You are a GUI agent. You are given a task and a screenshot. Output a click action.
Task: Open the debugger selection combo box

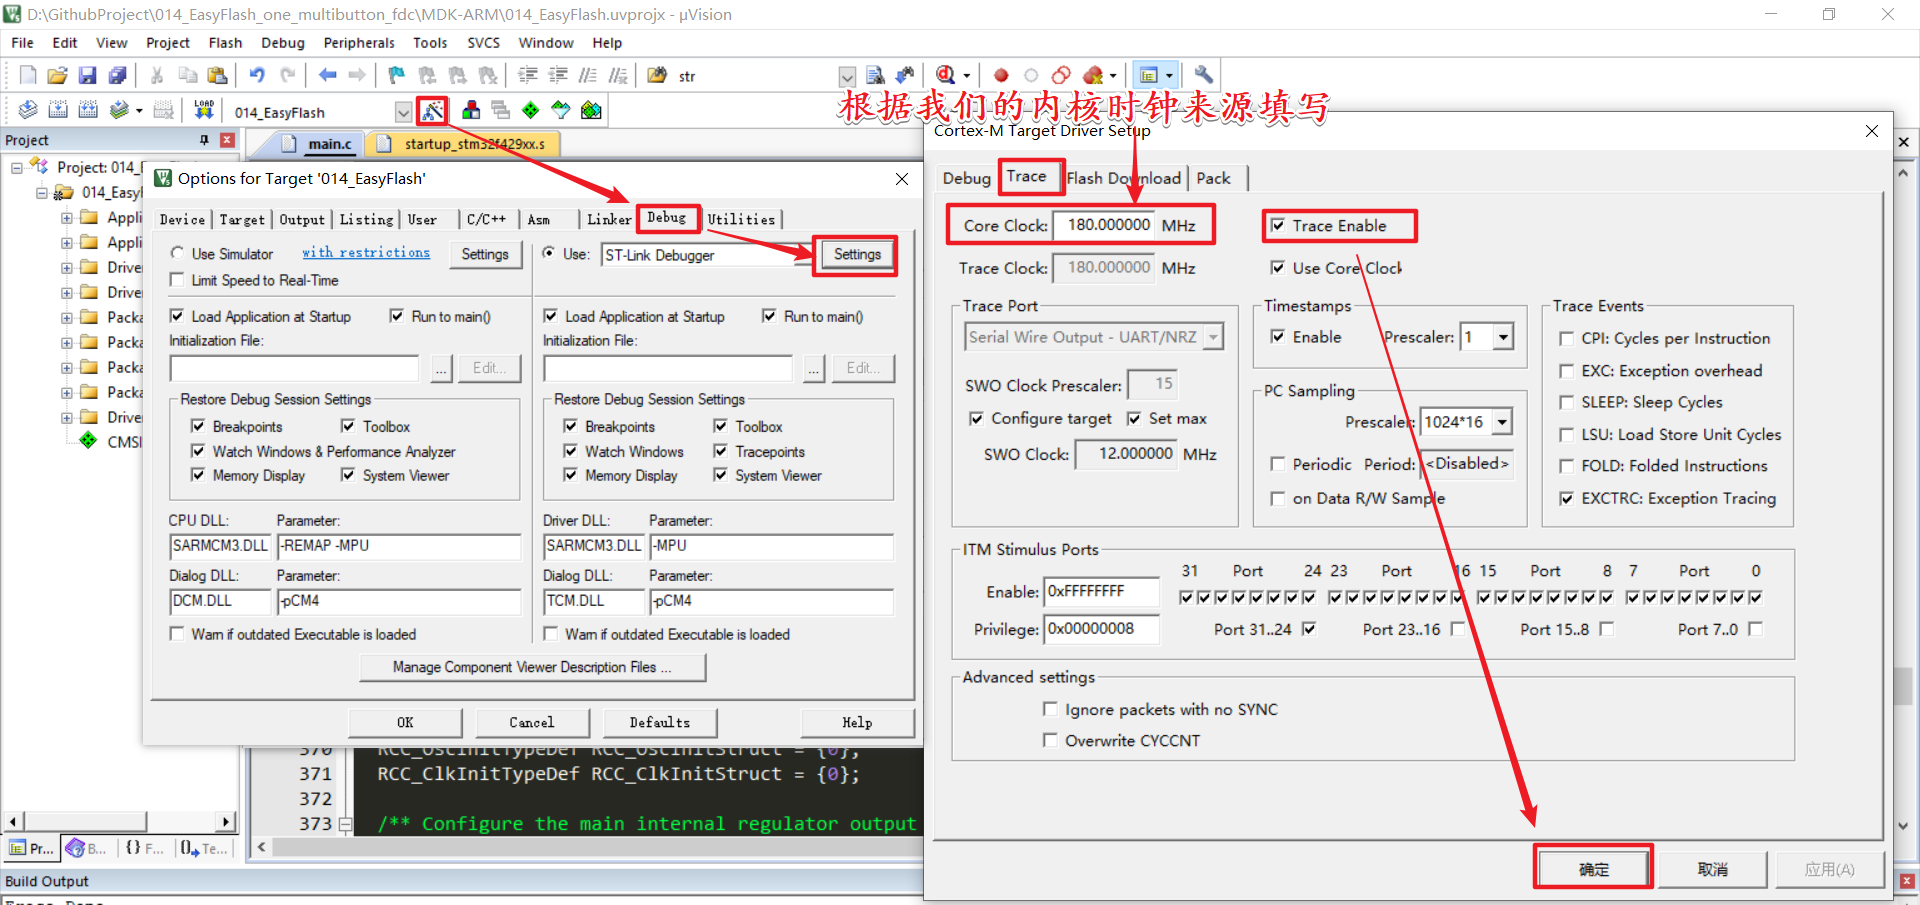click(707, 255)
